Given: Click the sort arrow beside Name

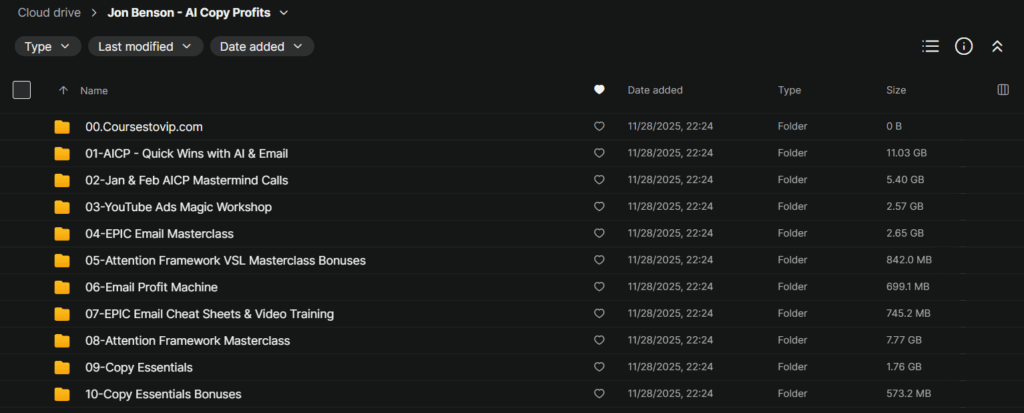Looking at the screenshot, I should [64, 90].
